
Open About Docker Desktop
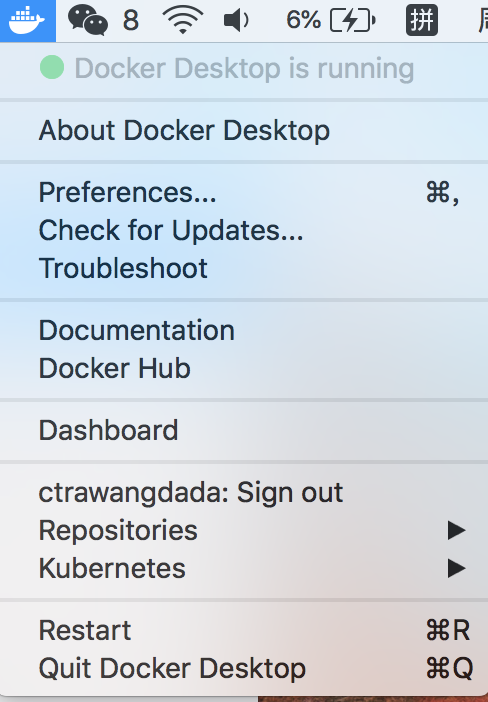click(x=244, y=130)
